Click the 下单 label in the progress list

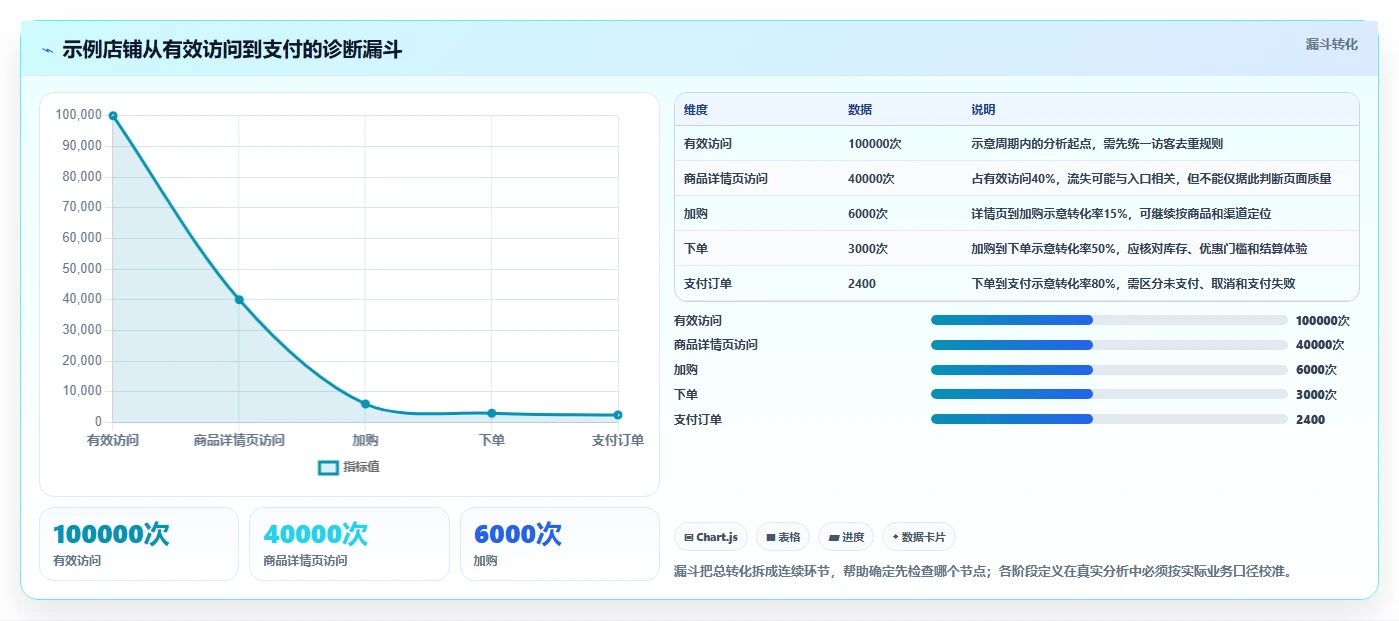686,395
